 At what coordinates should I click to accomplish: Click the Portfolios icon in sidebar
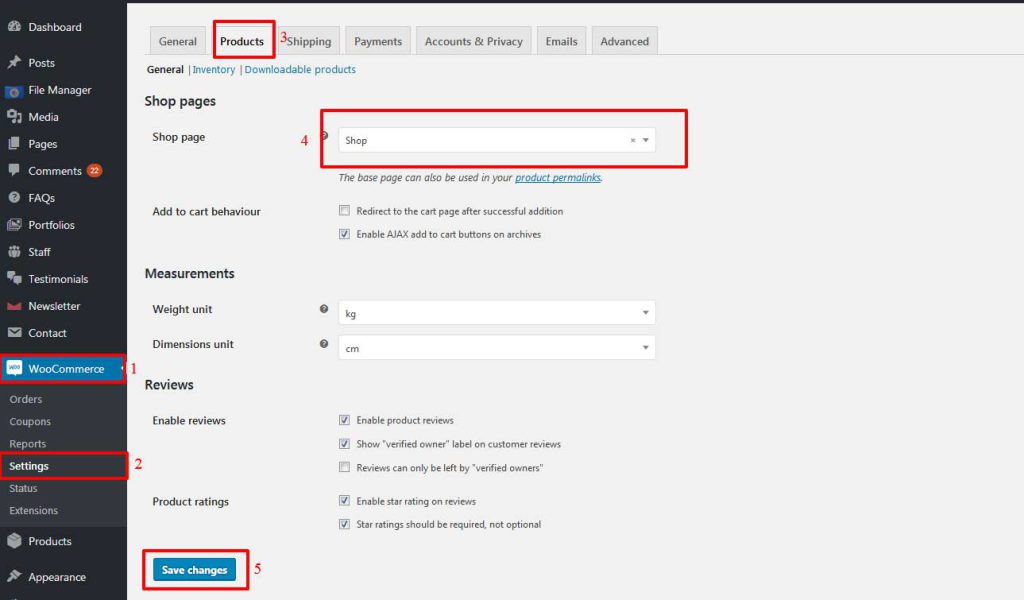tap(14, 225)
